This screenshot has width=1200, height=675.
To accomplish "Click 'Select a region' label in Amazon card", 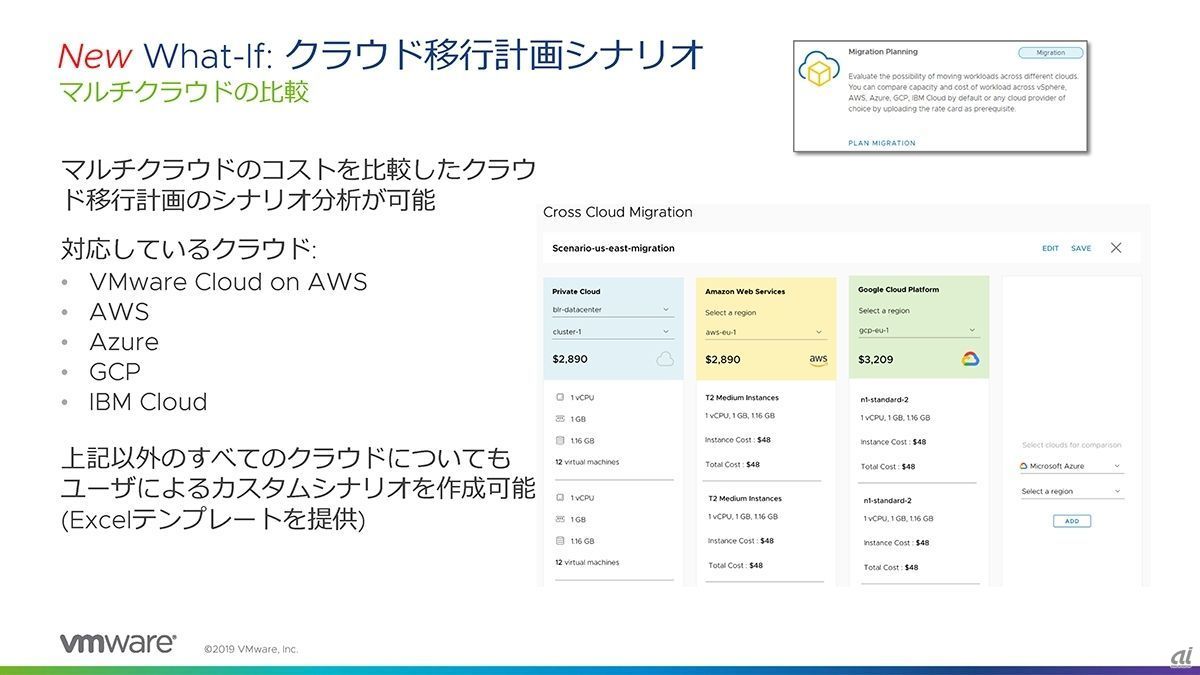I will tap(730, 313).
